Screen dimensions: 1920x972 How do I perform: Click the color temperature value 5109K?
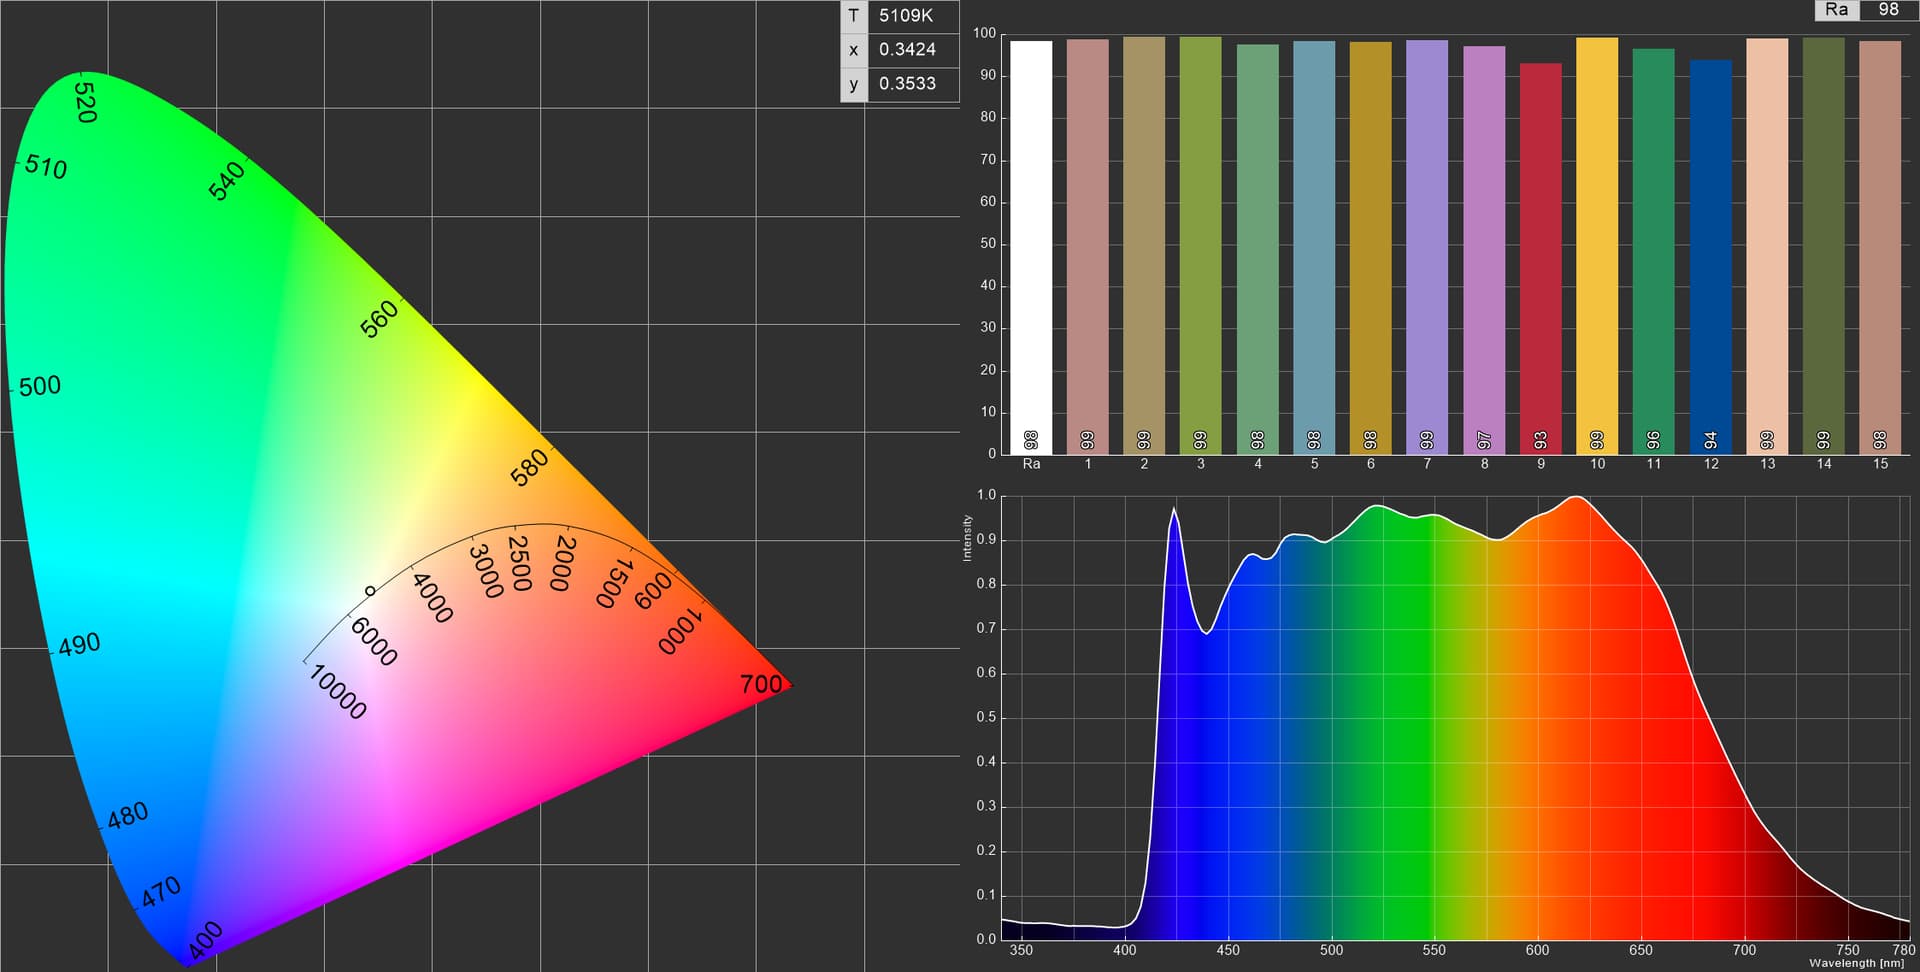[906, 15]
